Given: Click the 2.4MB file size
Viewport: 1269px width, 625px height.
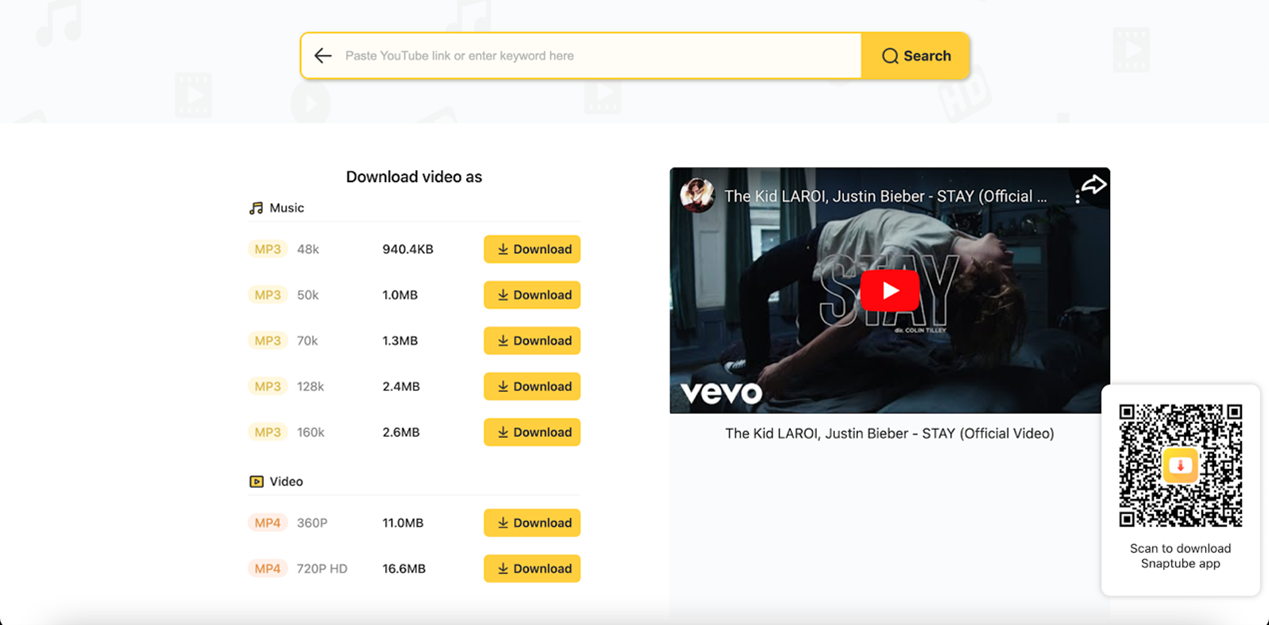Looking at the screenshot, I should click(401, 386).
